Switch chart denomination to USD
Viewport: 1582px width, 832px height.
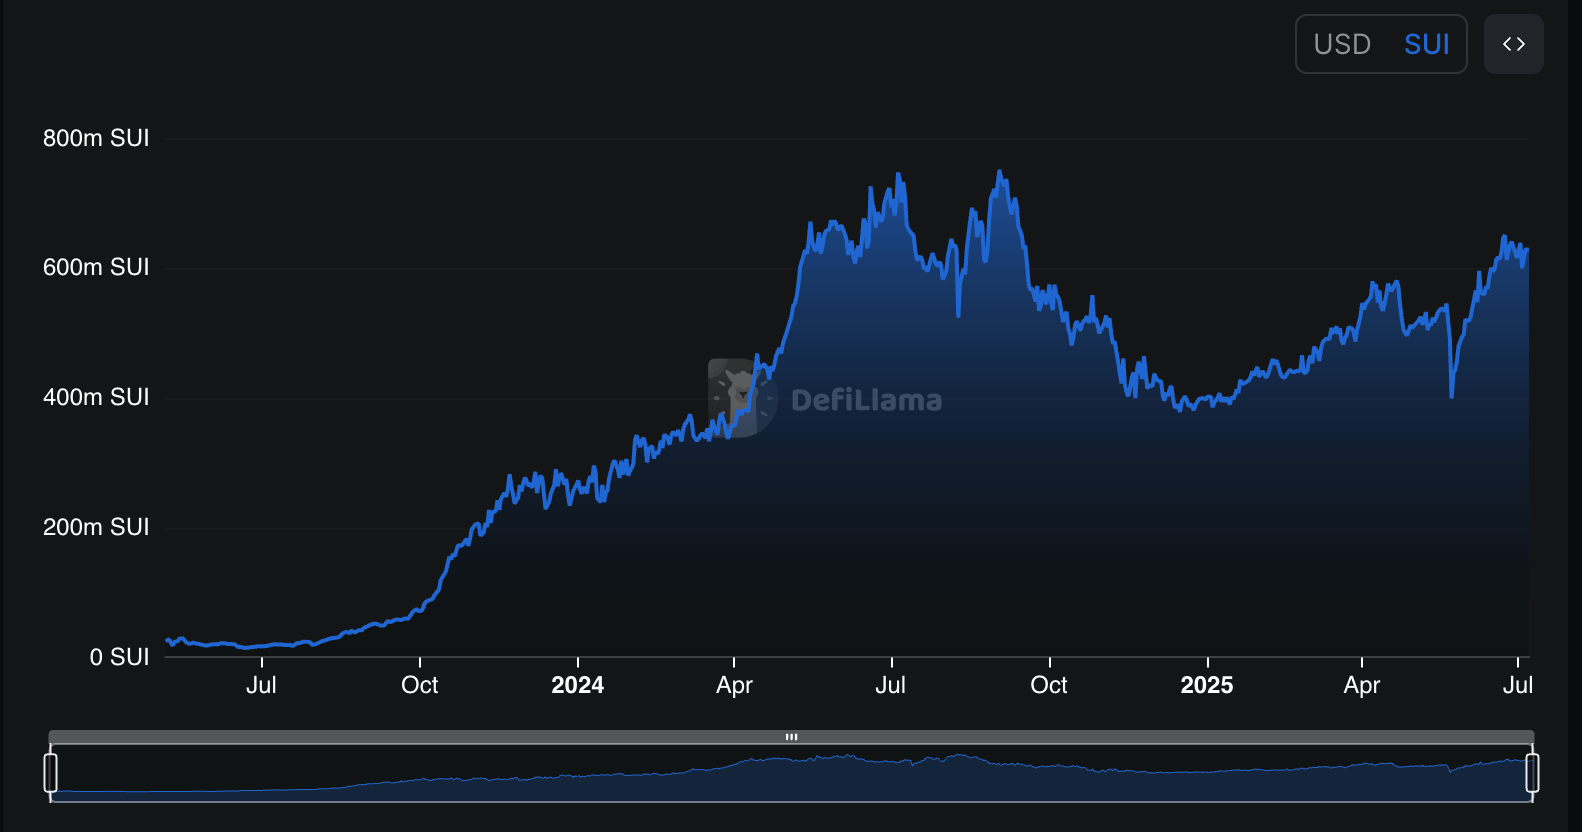pos(1342,44)
